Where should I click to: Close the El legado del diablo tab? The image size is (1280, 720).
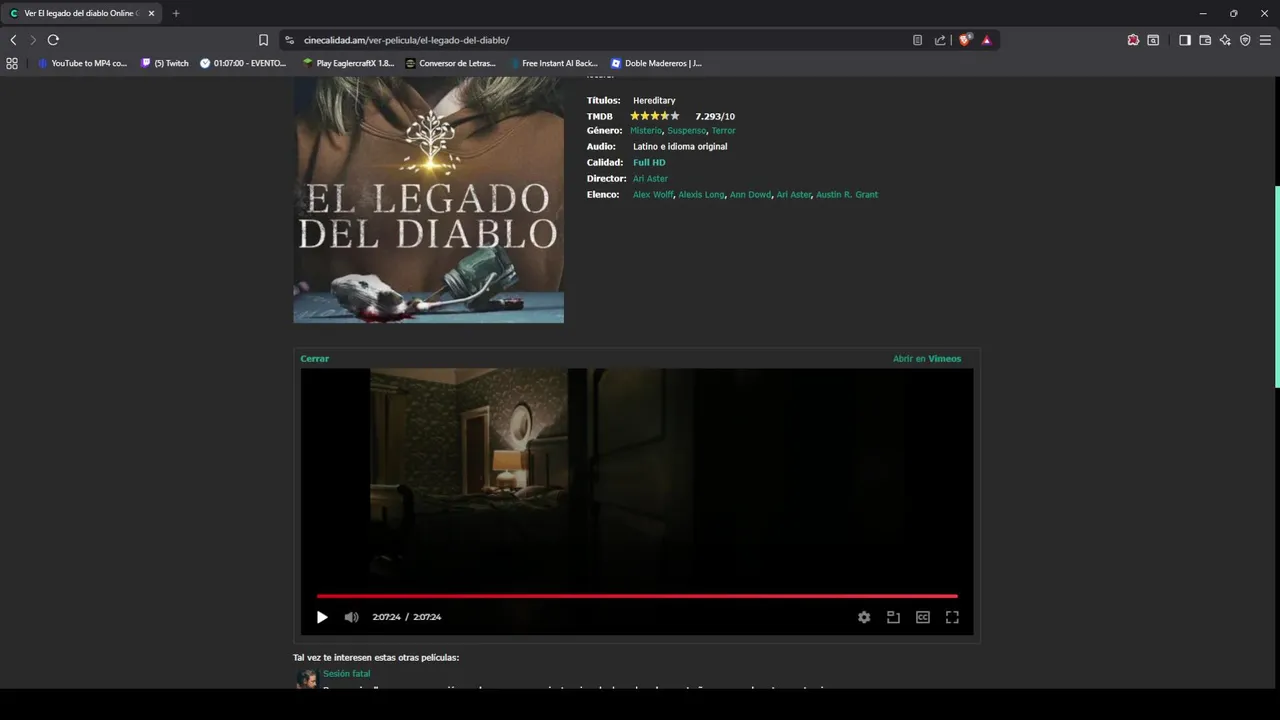tap(151, 13)
